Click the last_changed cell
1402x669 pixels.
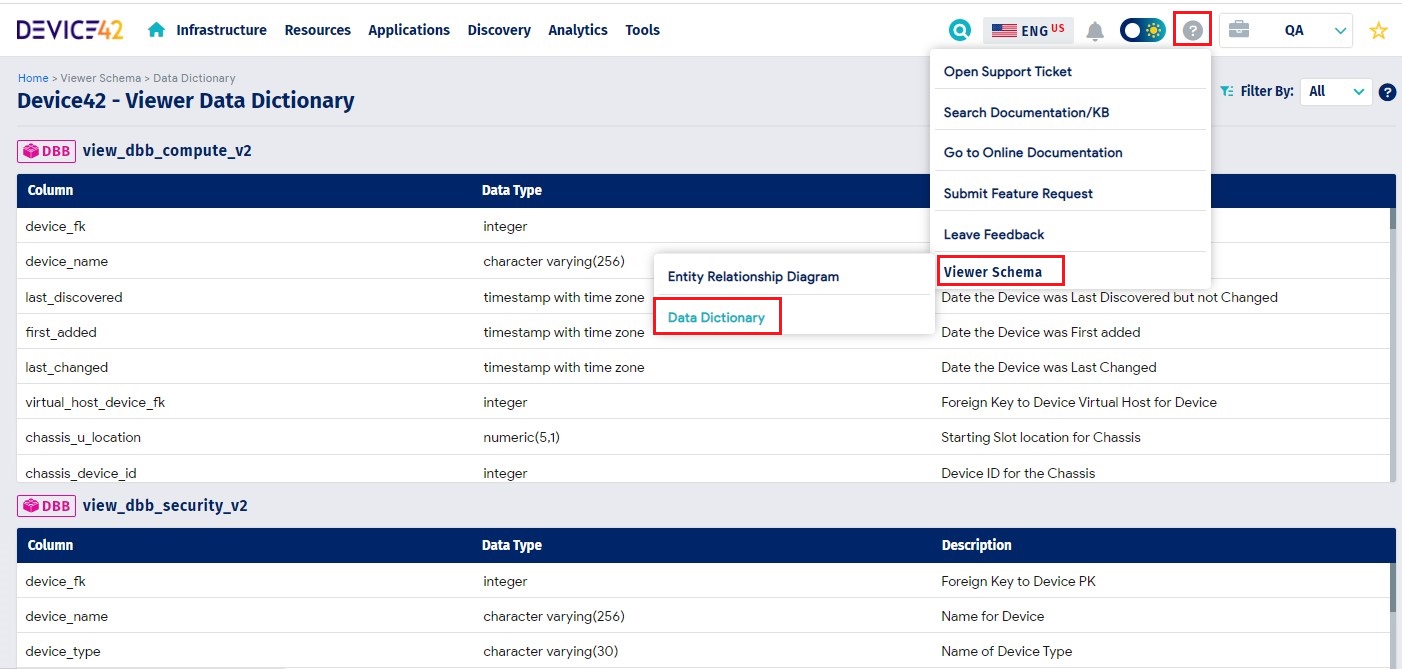coord(67,367)
